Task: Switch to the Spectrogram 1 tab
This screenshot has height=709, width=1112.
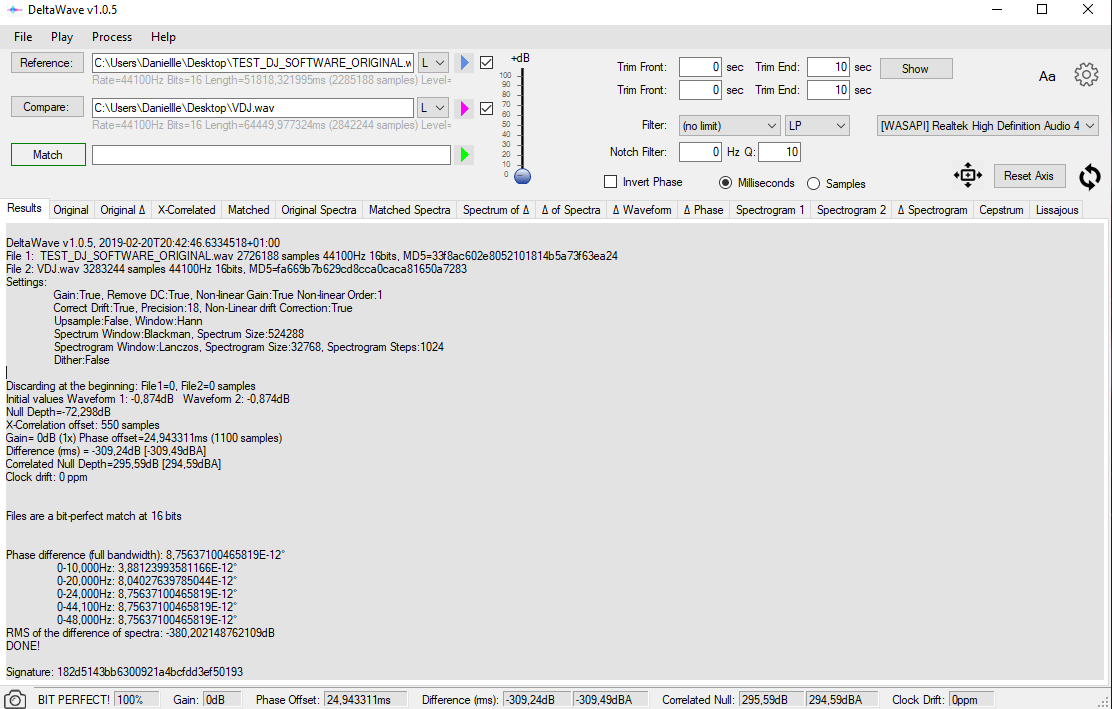Action: [x=770, y=210]
